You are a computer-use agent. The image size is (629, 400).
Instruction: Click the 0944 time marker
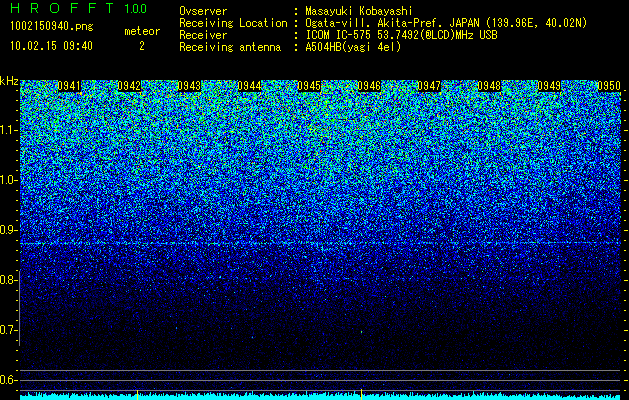pos(249,86)
